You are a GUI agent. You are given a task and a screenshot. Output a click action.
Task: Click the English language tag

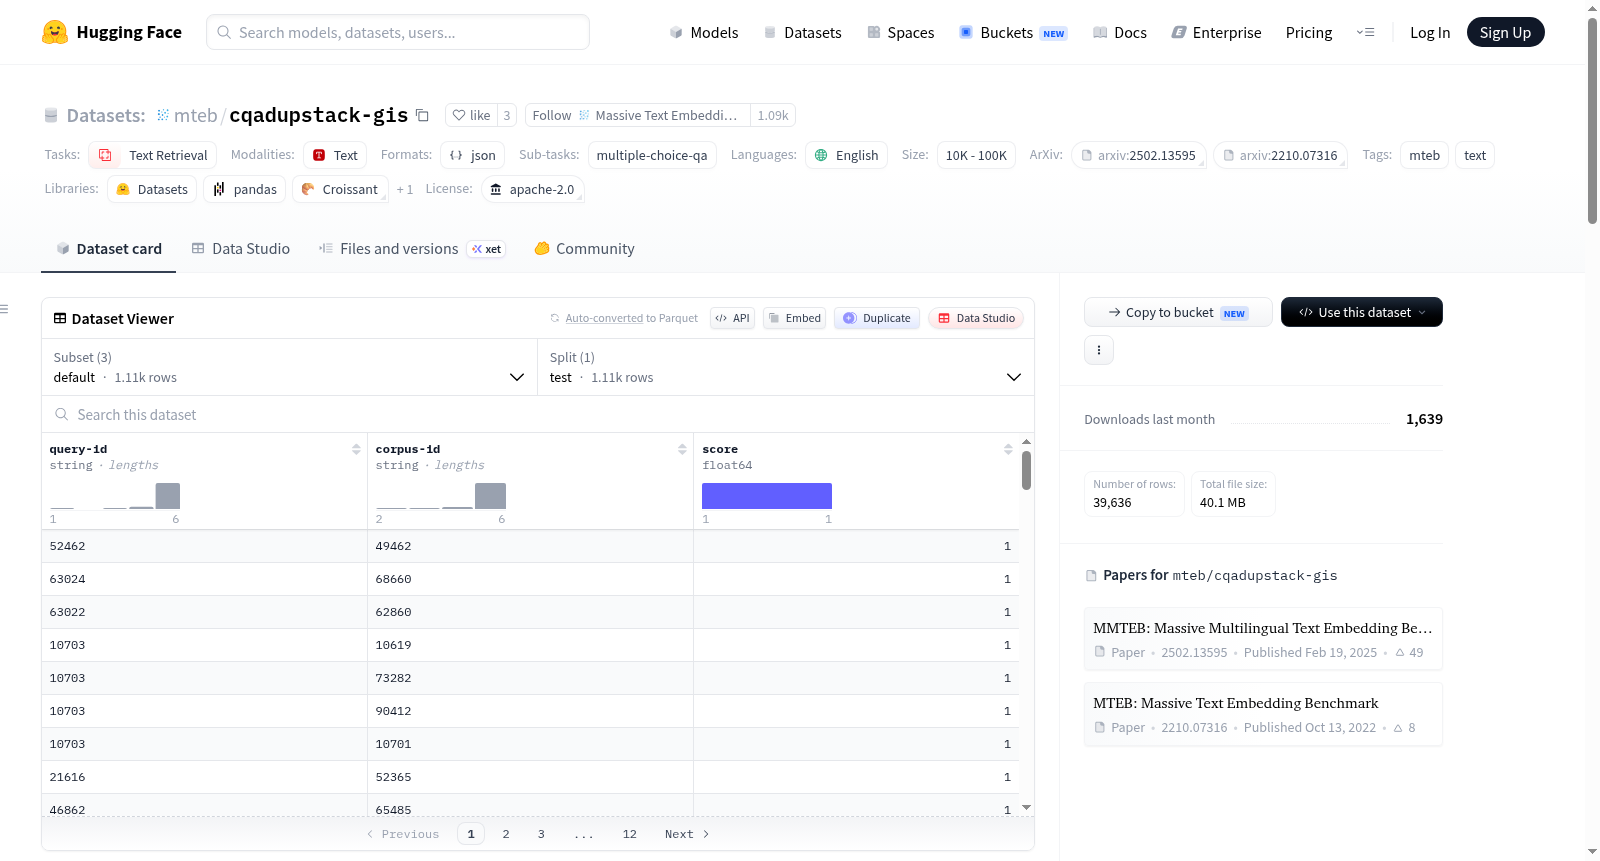coord(846,155)
